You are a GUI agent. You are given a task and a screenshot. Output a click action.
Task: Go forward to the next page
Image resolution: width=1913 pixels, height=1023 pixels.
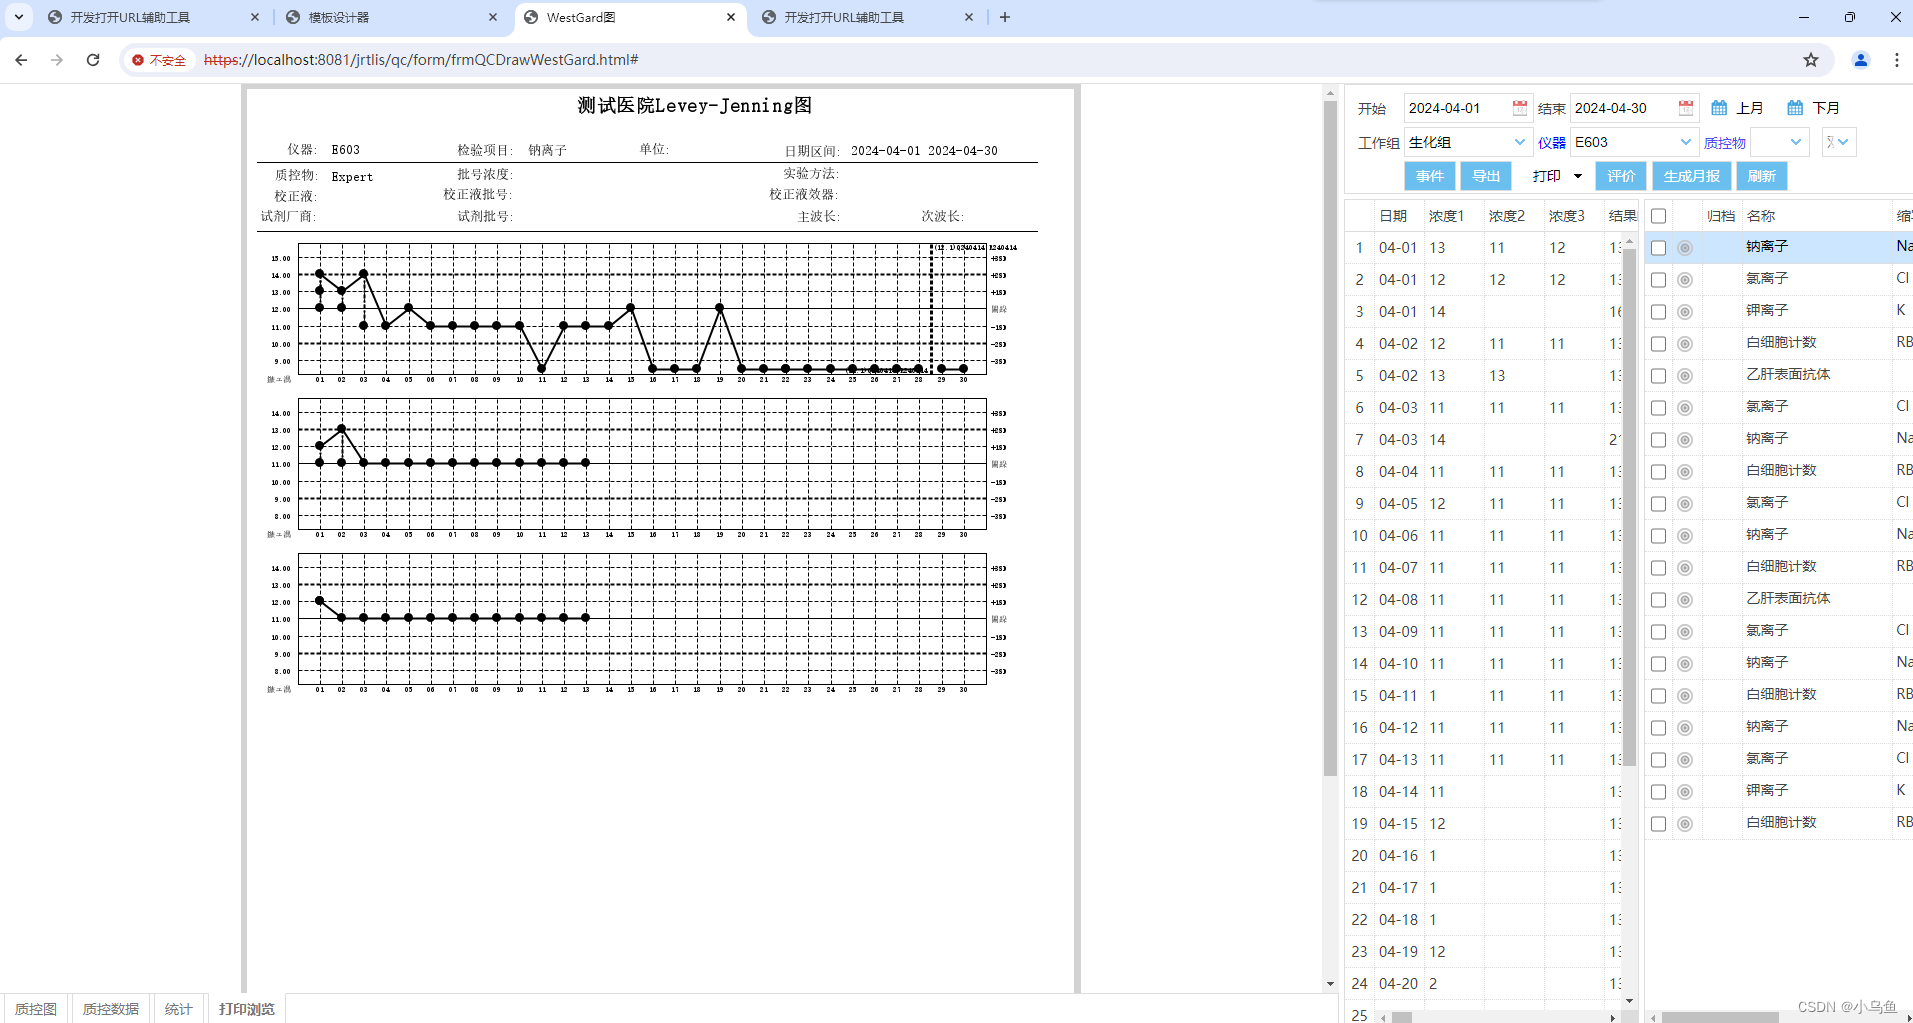(57, 60)
